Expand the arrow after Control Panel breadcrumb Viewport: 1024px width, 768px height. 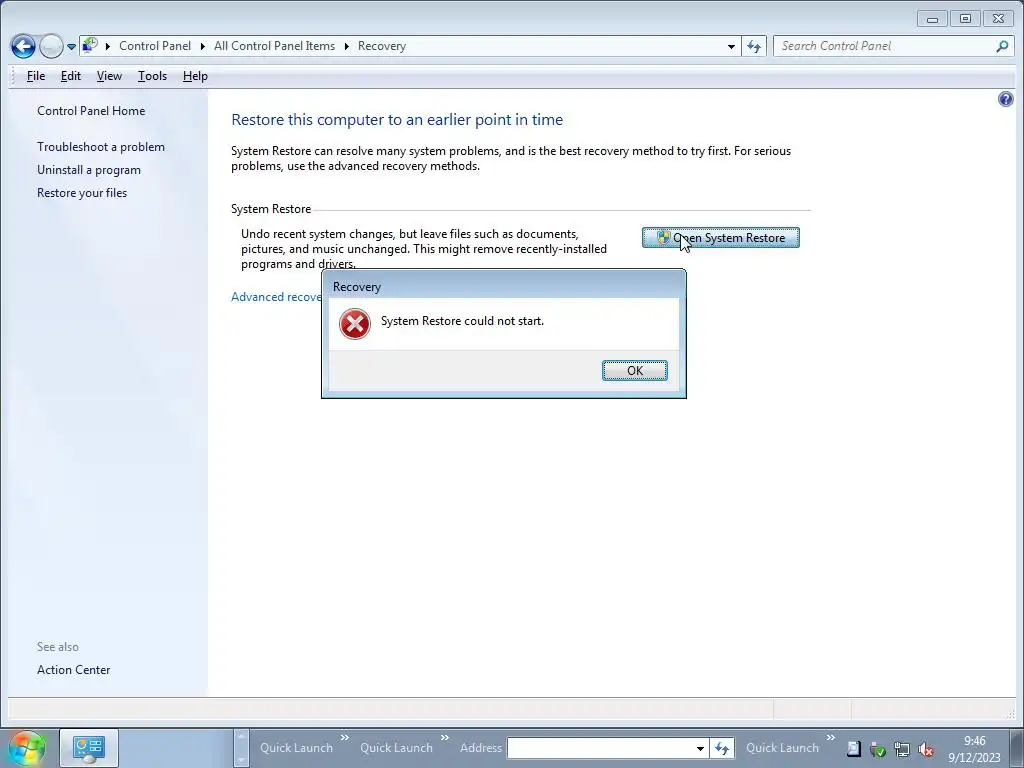point(203,46)
